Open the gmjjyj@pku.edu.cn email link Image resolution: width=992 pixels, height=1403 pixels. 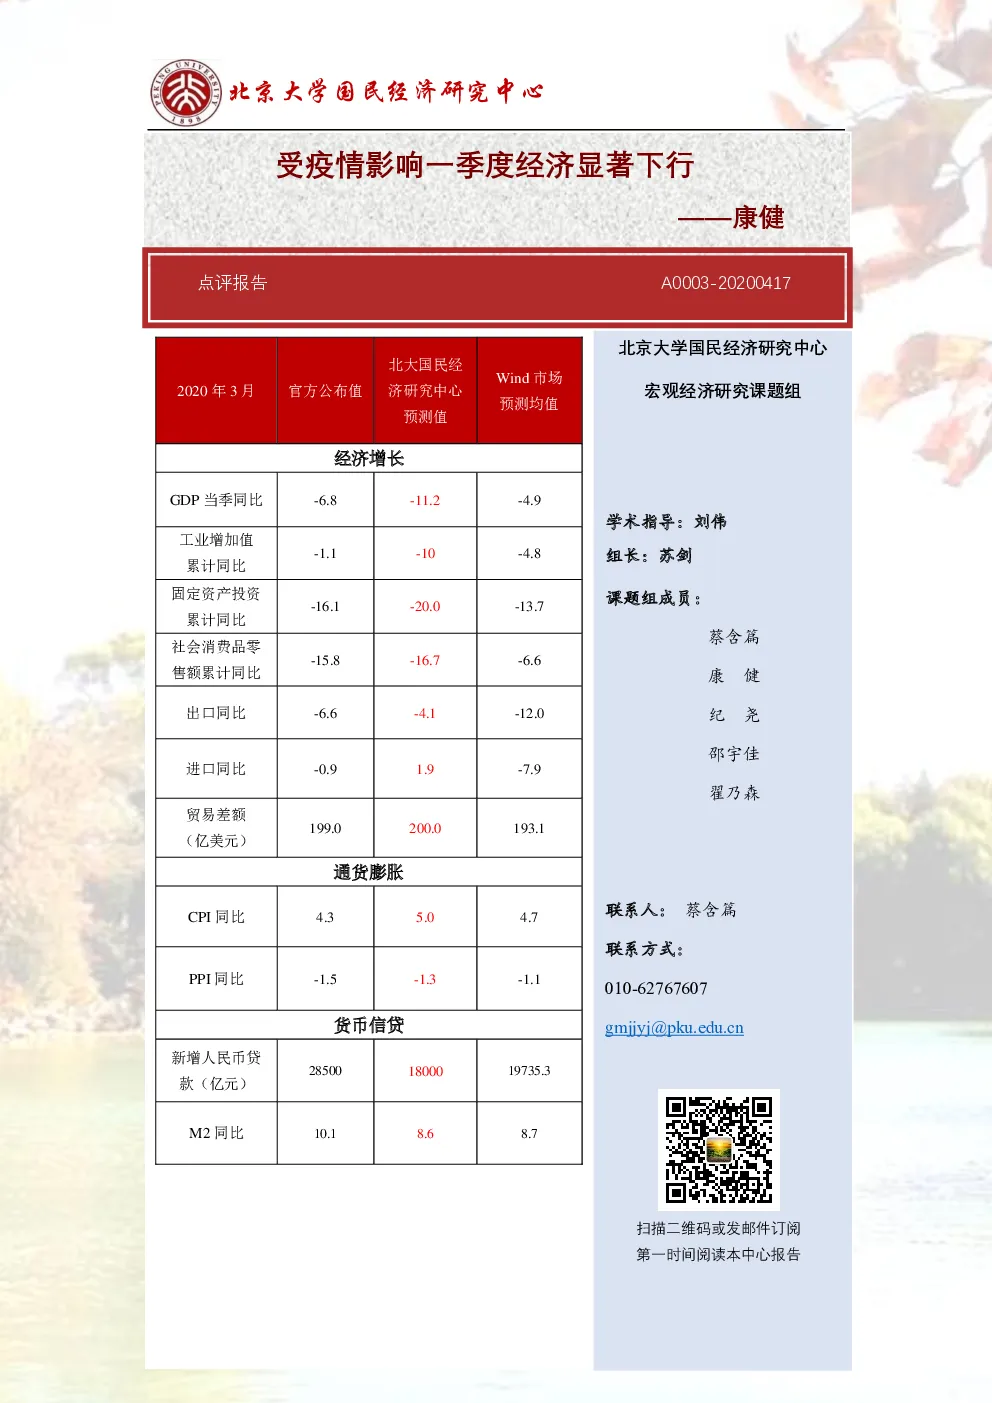(x=674, y=1028)
